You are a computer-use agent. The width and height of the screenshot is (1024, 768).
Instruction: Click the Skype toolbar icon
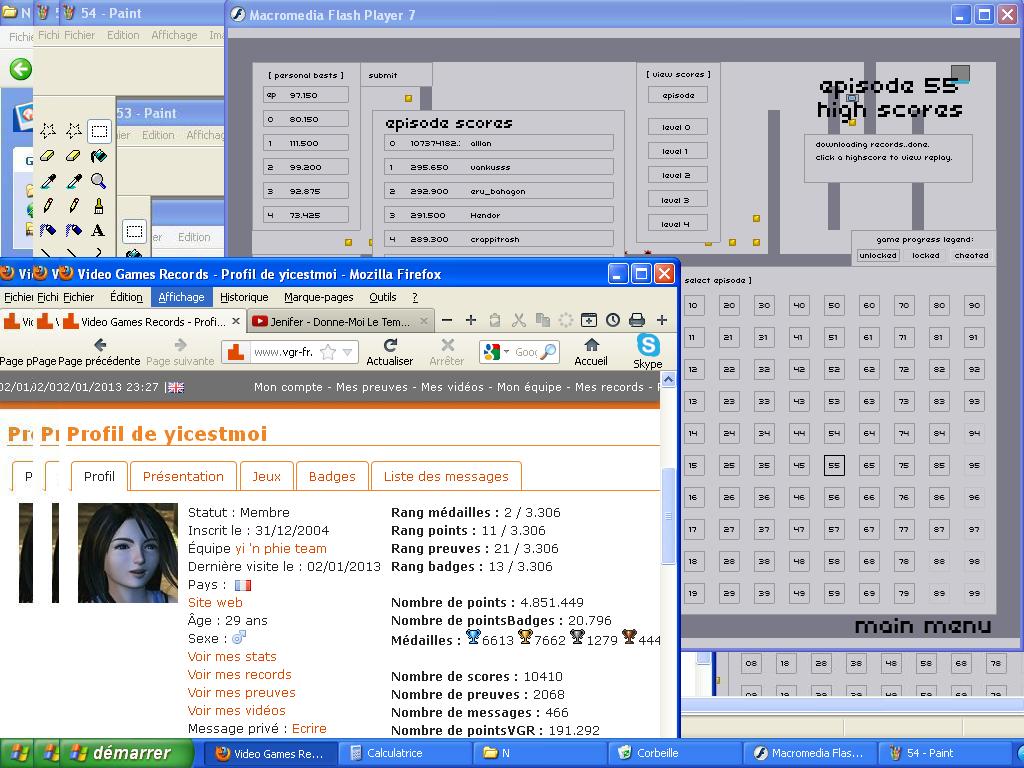tap(648, 345)
